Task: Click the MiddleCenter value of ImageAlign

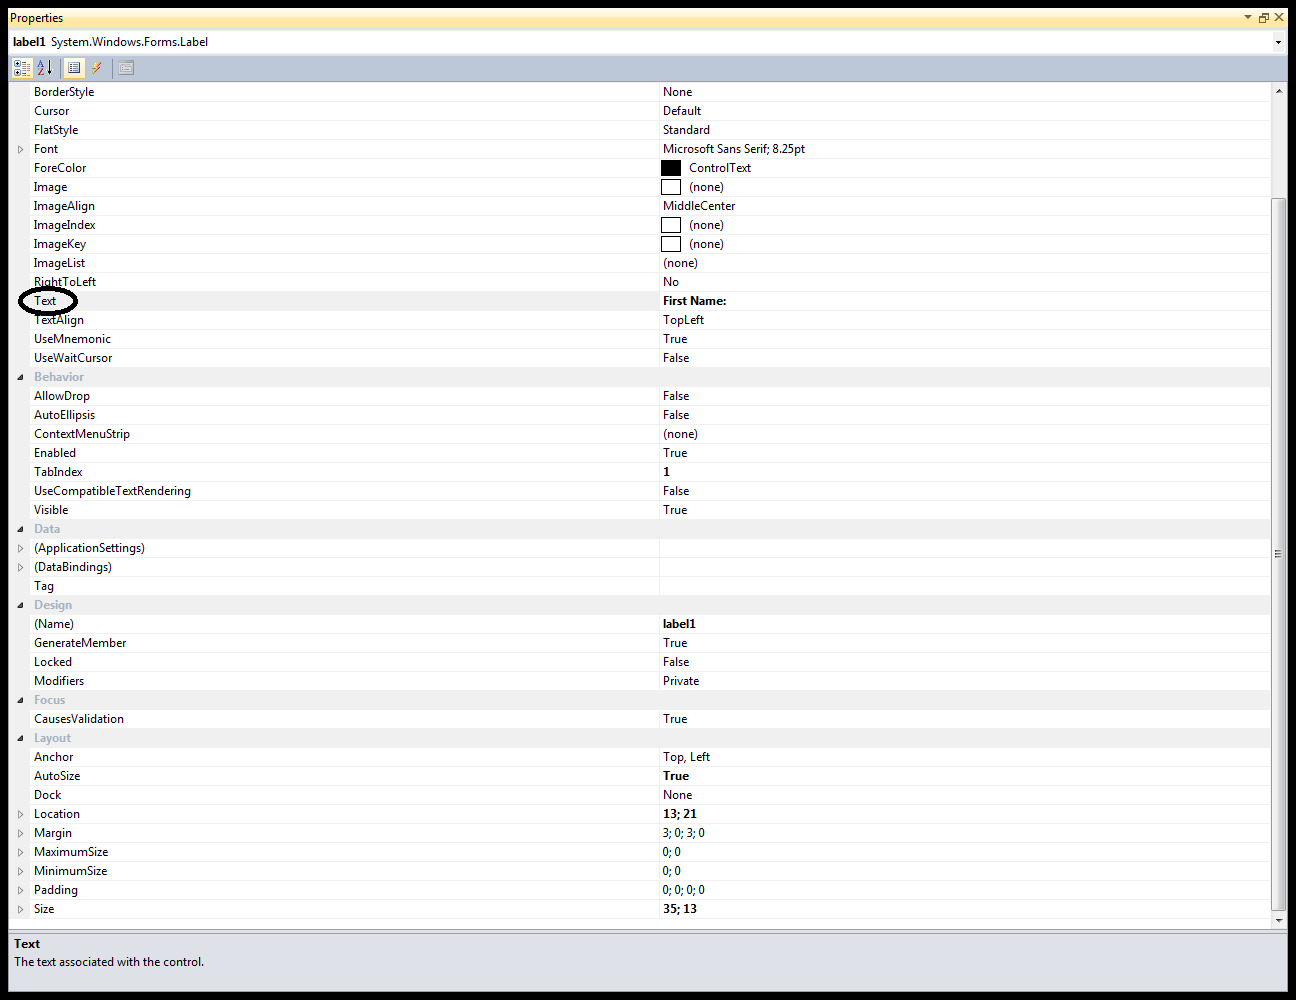Action: [x=699, y=206]
